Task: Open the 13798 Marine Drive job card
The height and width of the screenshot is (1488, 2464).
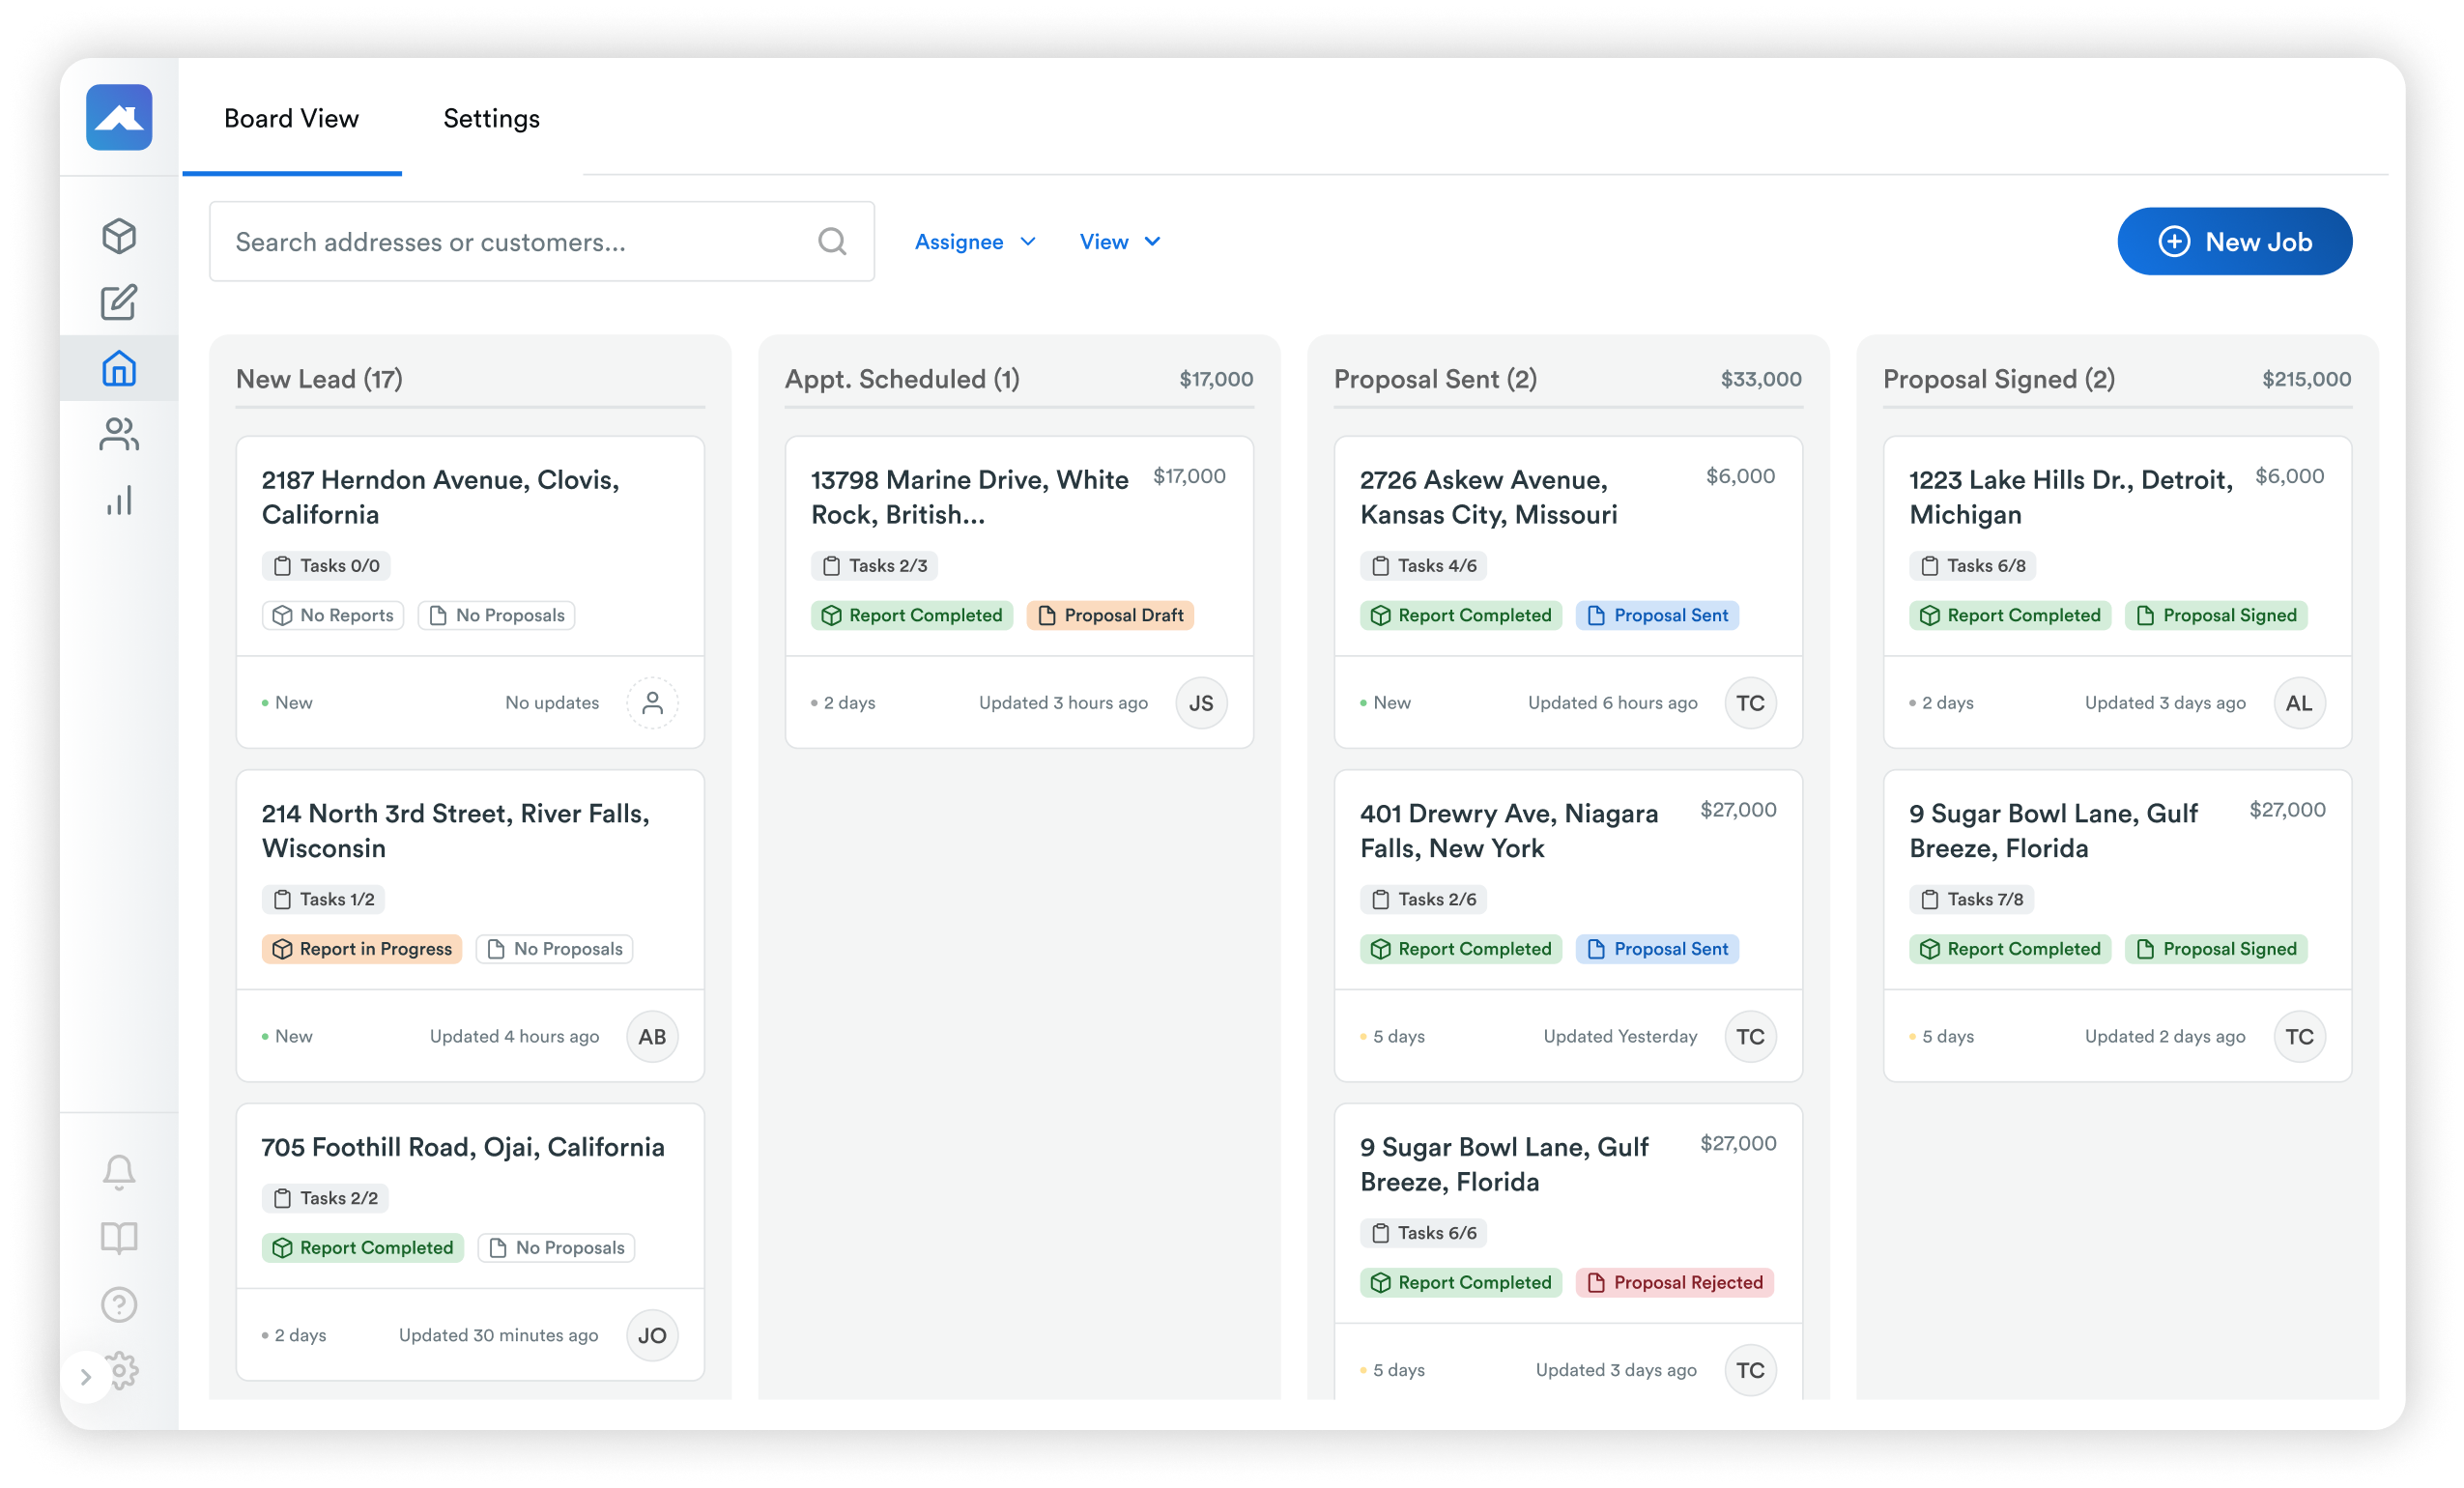Action: pos(969,497)
